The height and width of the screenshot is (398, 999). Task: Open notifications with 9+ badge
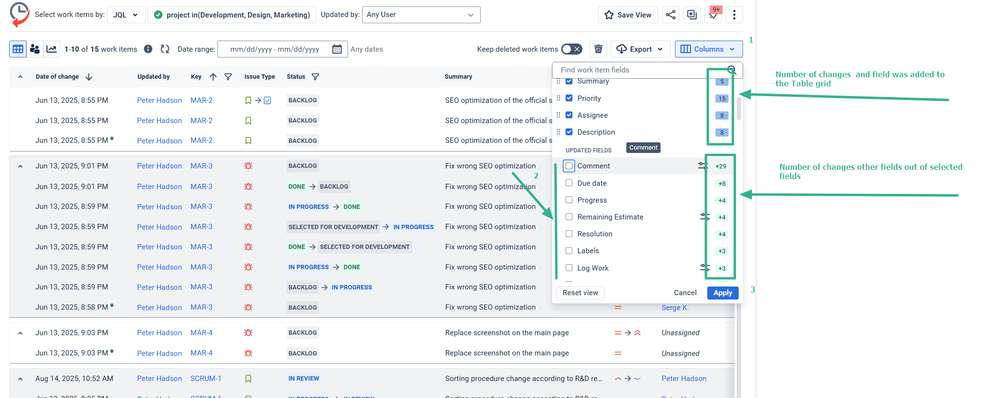point(714,15)
